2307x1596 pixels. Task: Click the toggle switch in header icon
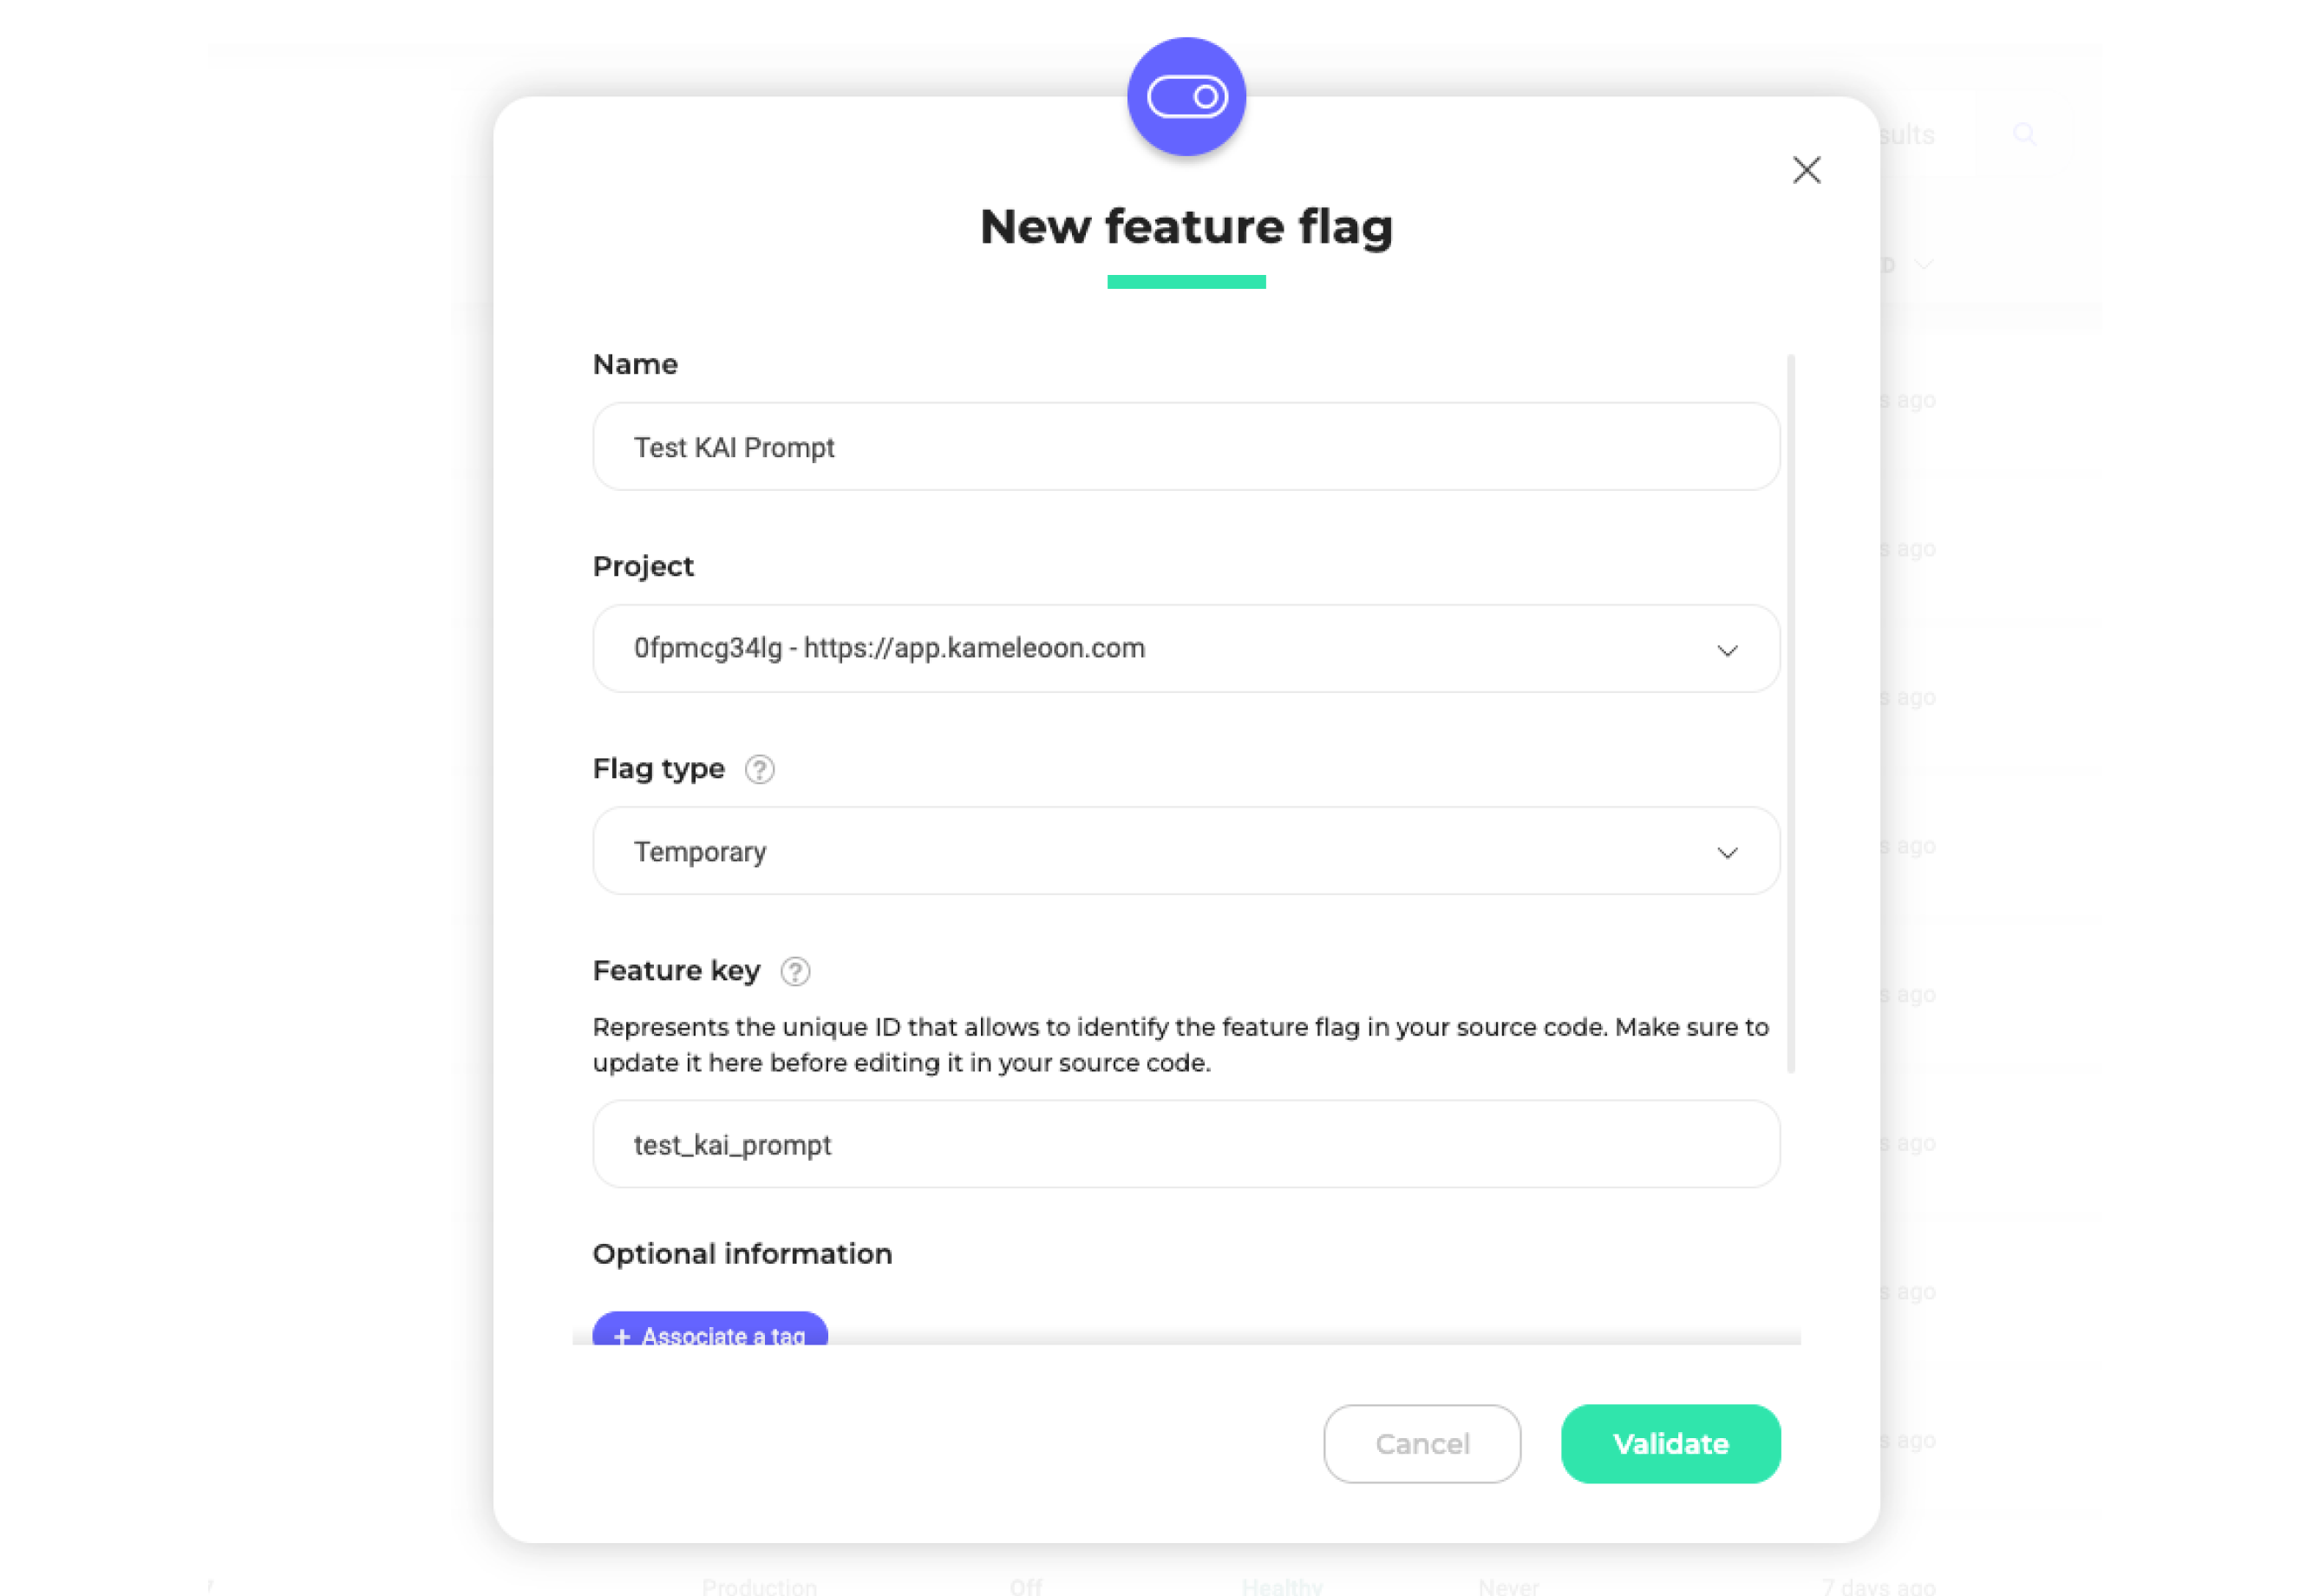(x=1188, y=95)
